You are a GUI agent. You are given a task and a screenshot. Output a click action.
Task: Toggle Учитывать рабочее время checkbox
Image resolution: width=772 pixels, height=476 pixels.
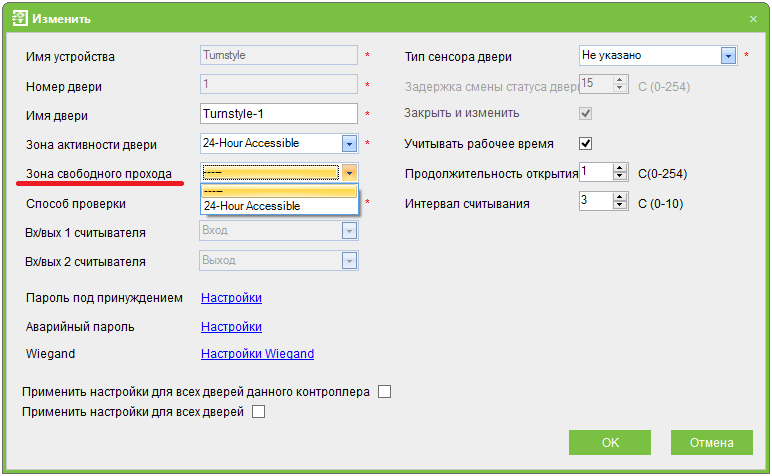point(585,144)
